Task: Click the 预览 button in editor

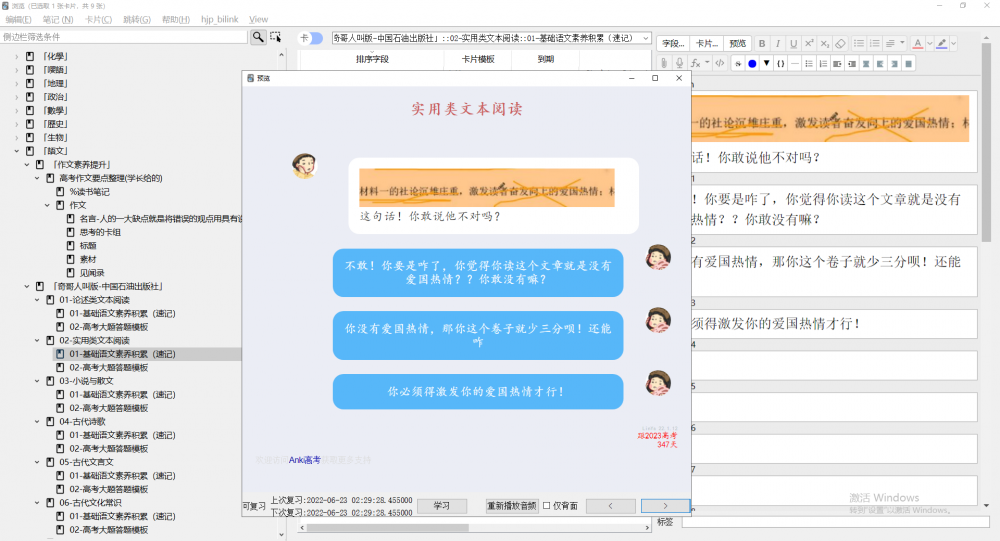Action: (x=738, y=43)
